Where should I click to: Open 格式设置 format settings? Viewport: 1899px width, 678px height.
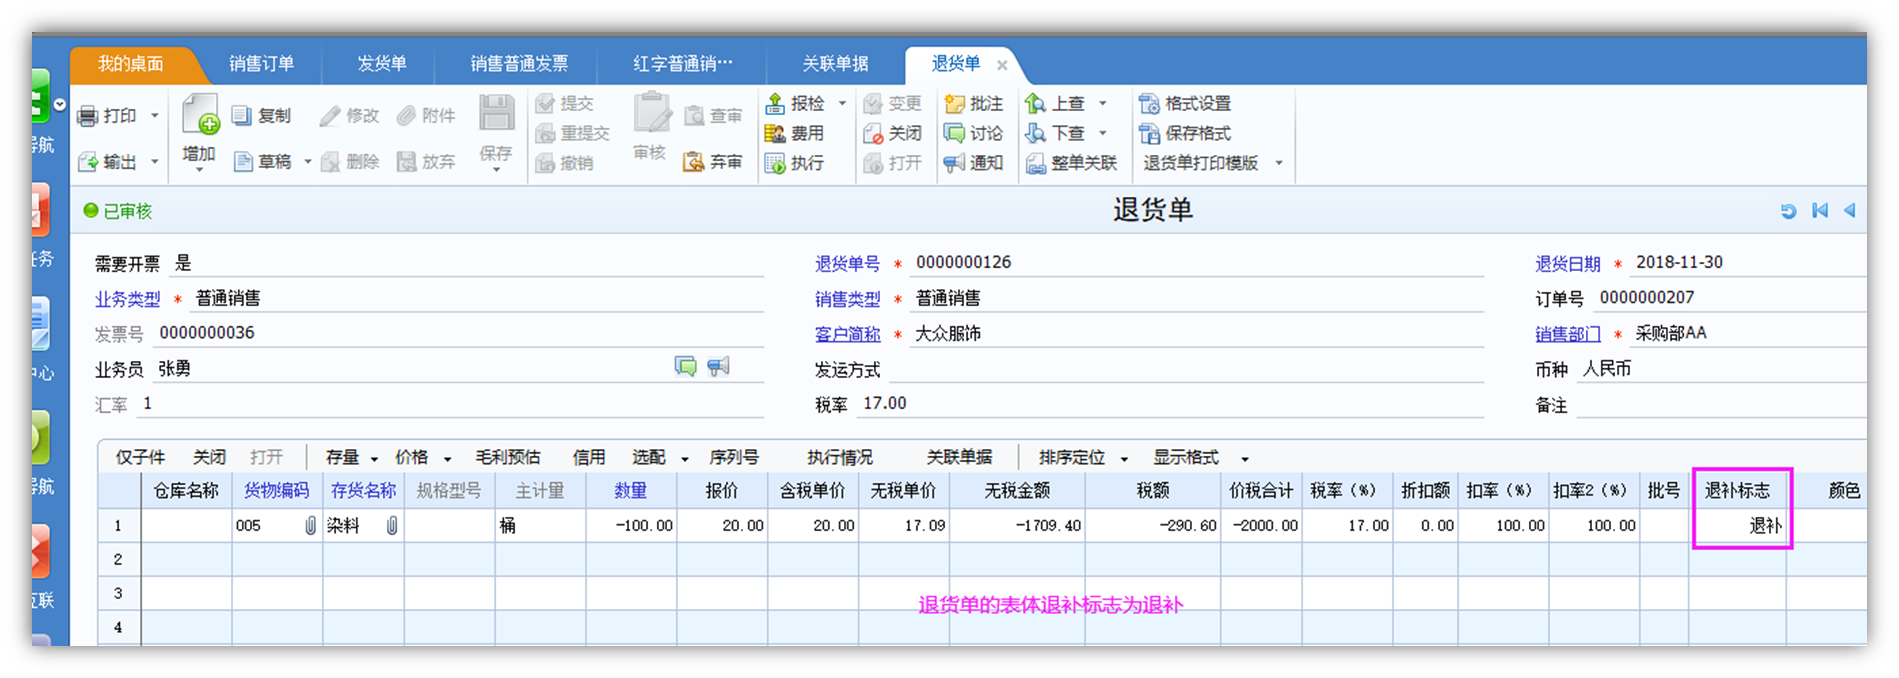point(1185,103)
